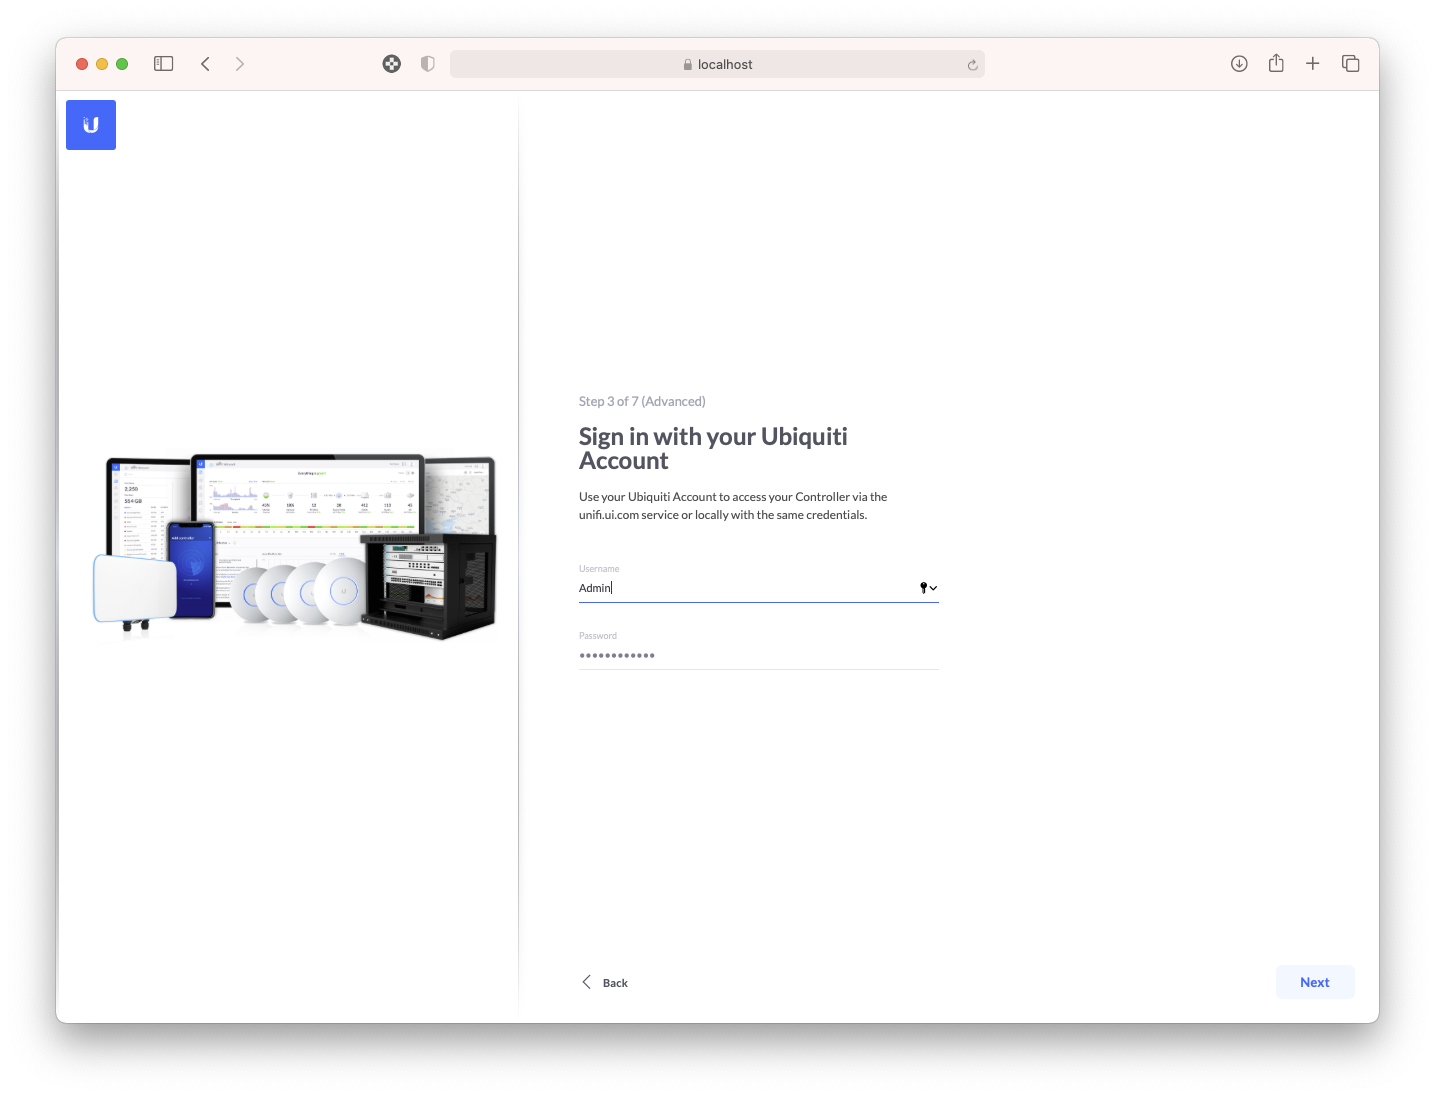Open a new tab with plus icon
The height and width of the screenshot is (1097, 1435).
[x=1313, y=64]
